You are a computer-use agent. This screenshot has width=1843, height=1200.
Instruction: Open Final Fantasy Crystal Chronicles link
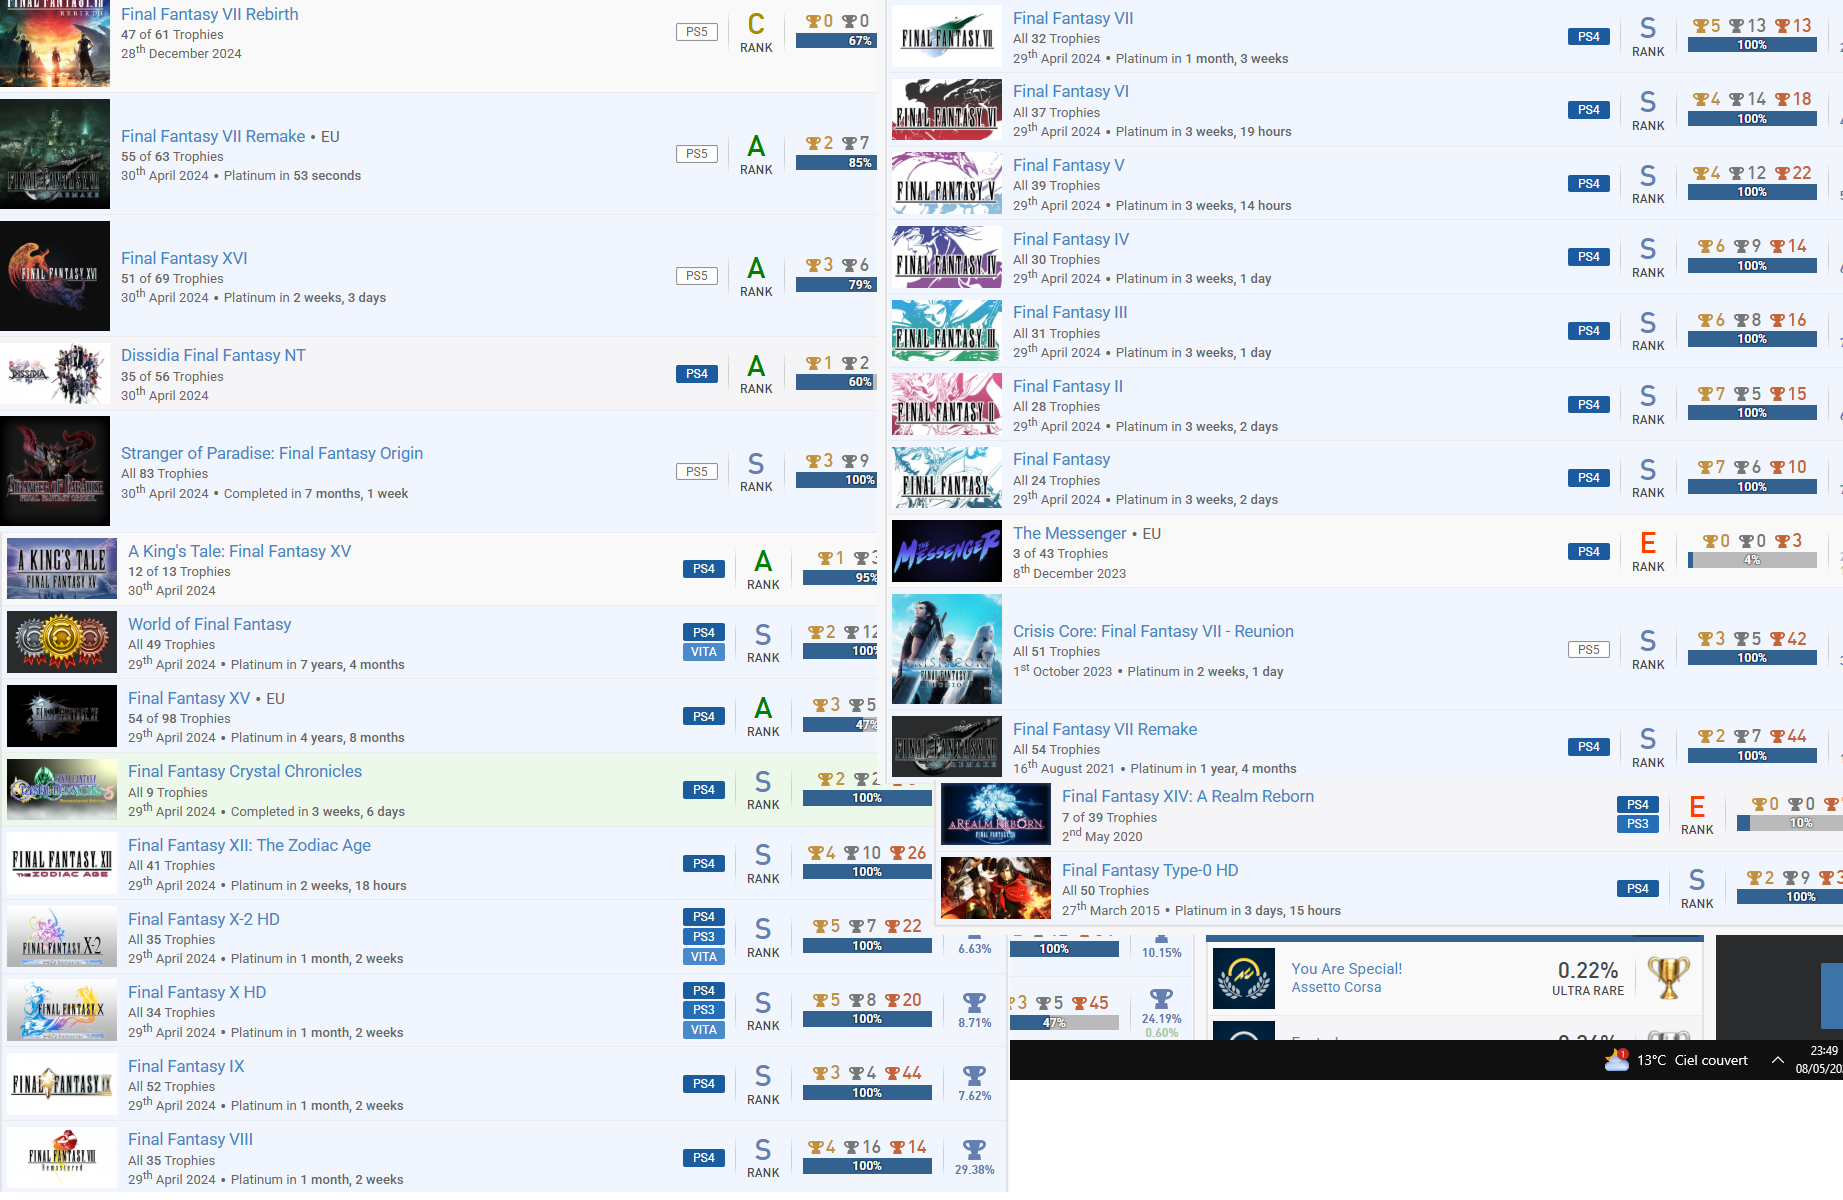(x=245, y=771)
